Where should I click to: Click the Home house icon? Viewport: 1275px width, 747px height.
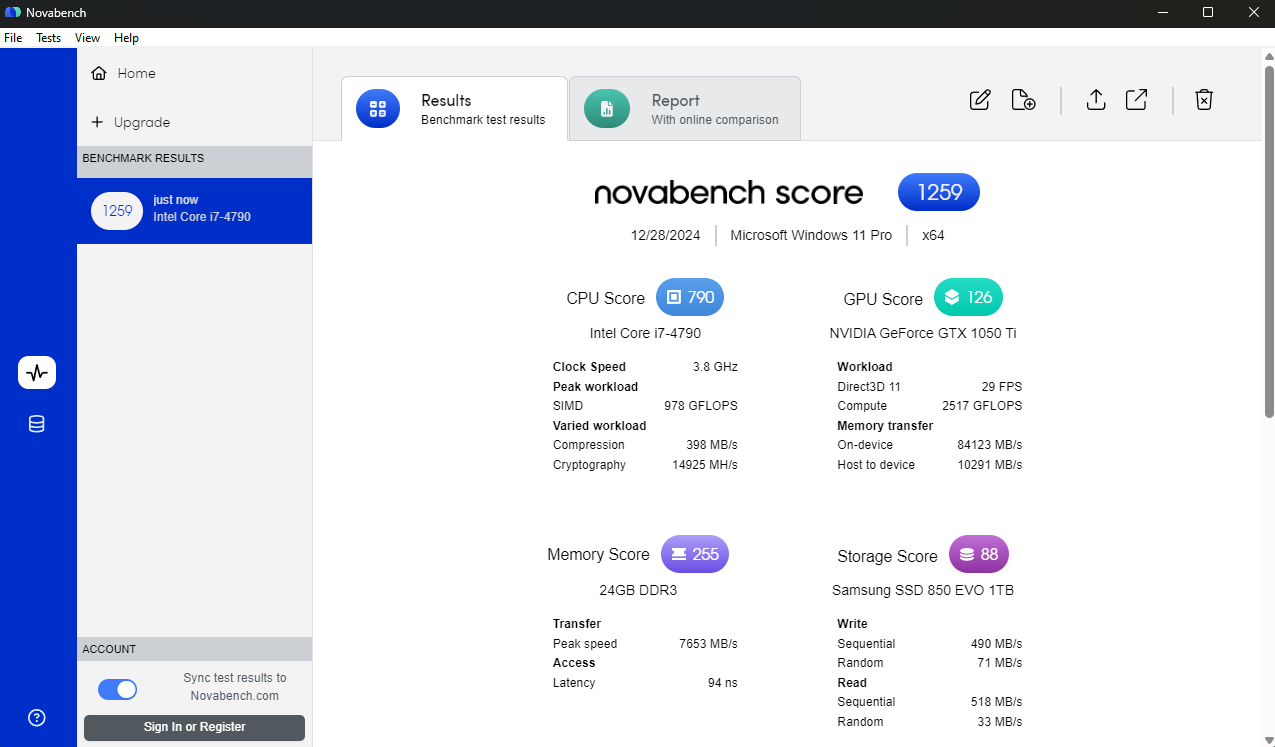[98, 73]
